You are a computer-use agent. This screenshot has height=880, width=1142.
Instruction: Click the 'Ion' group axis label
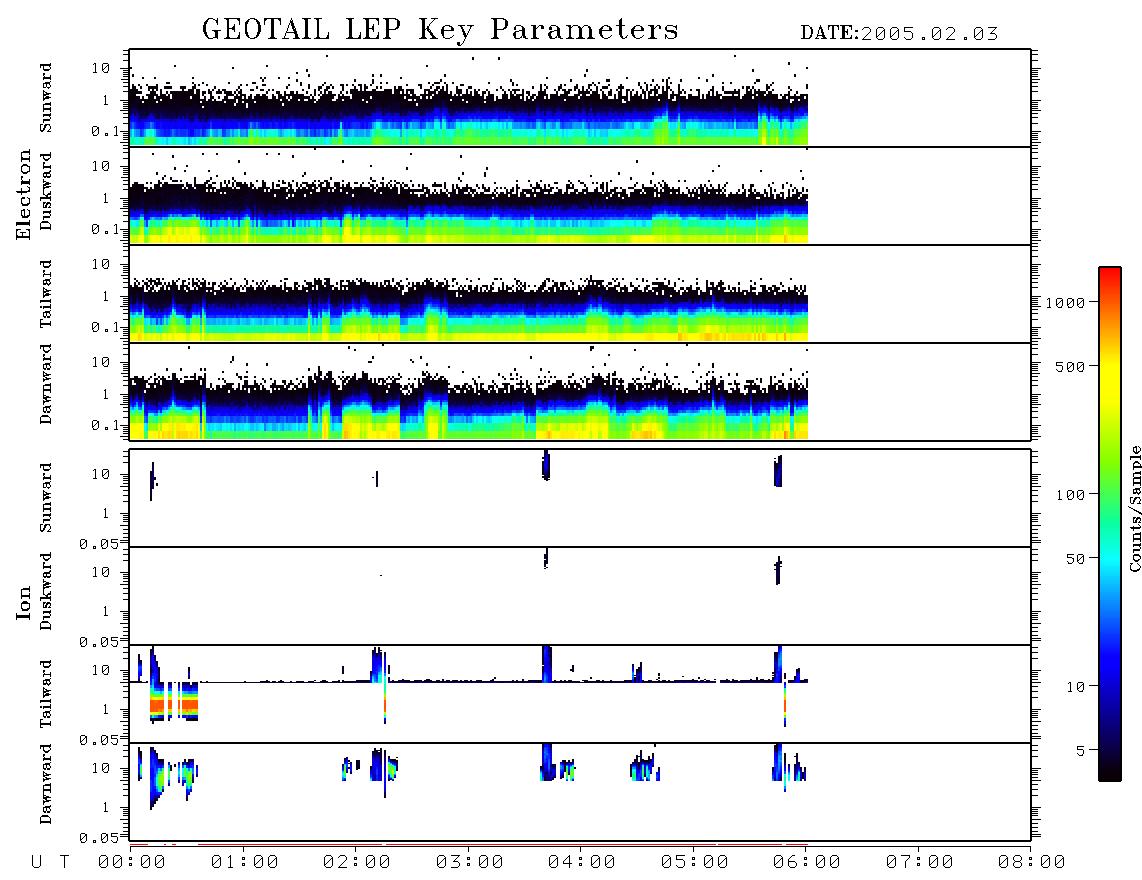click(x=23, y=602)
